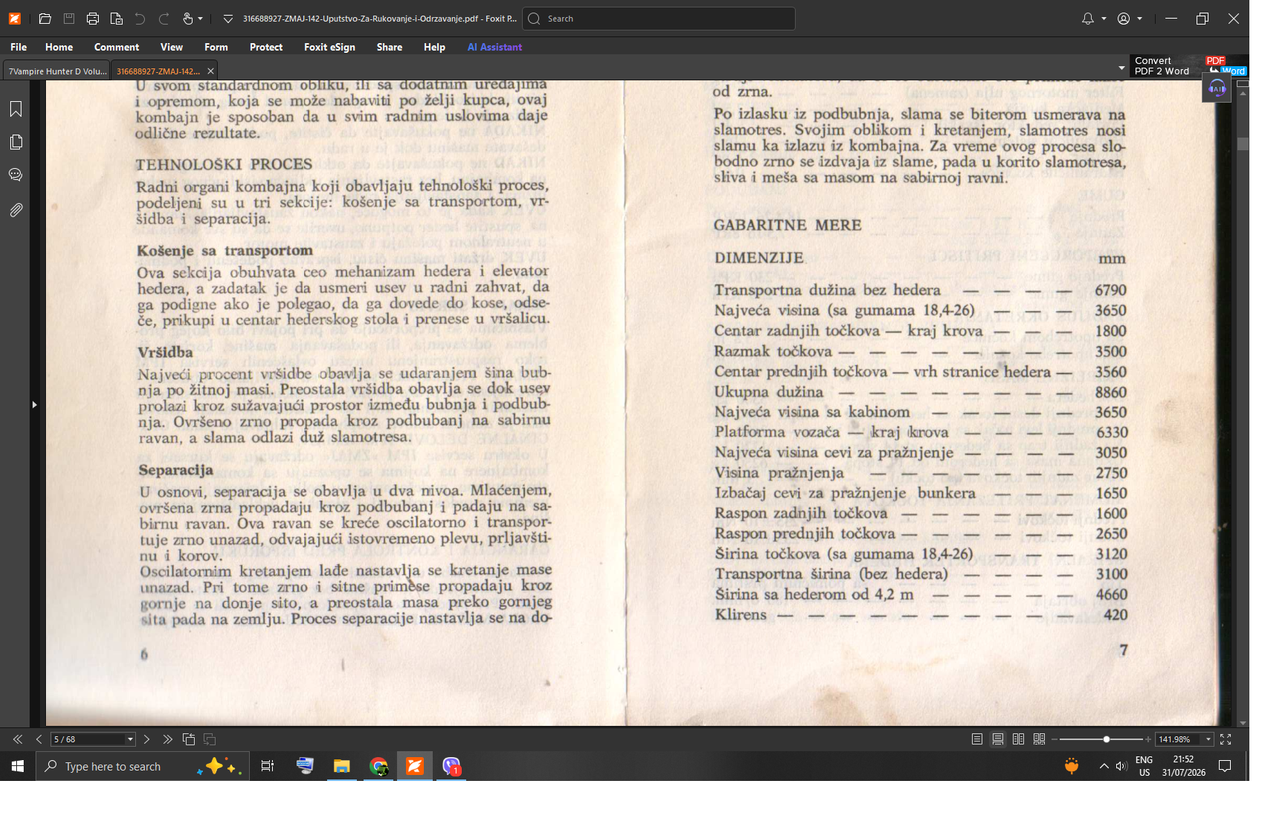
Task: Expand the account dropdown arrow
Action: tap(1139, 18)
